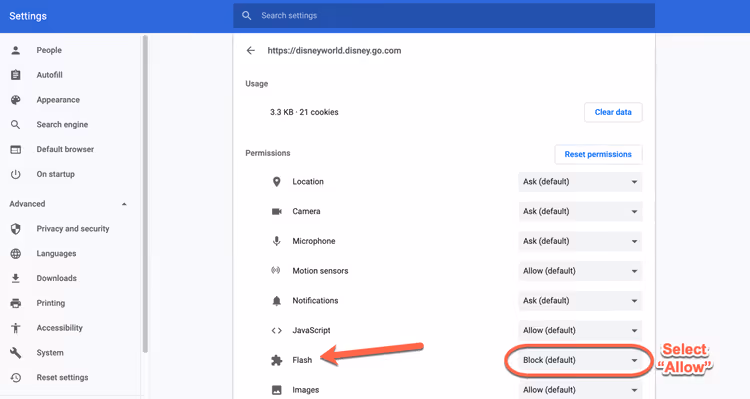The image size is (750, 399).
Task: Open the Camera permission dropdown
Action: pos(580,211)
